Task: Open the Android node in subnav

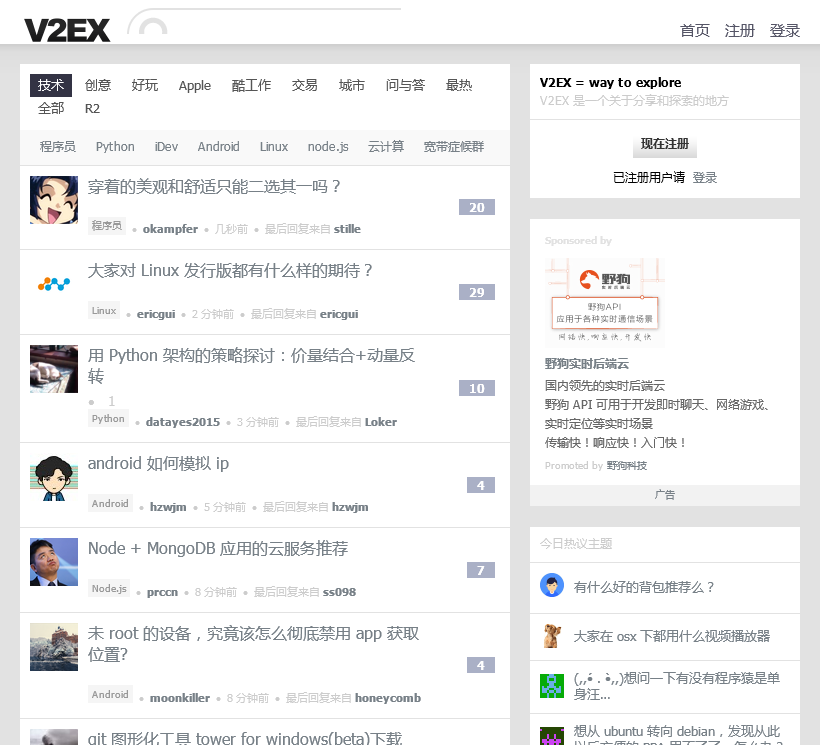Action: pos(219,147)
